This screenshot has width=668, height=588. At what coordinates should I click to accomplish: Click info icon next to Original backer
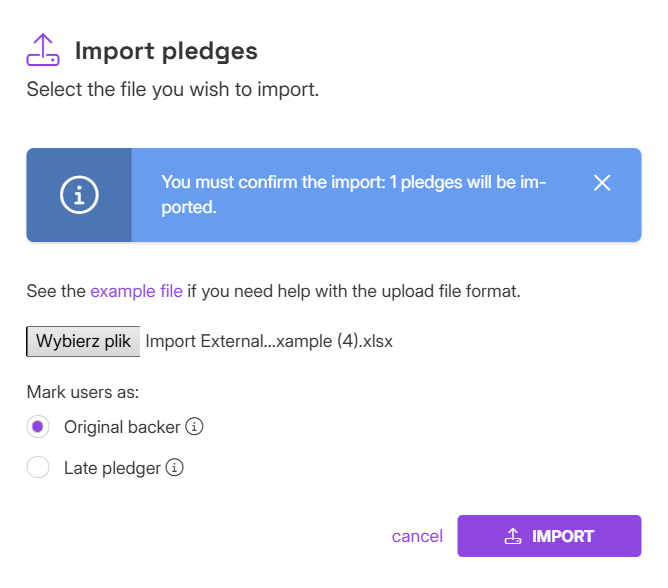click(x=196, y=427)
